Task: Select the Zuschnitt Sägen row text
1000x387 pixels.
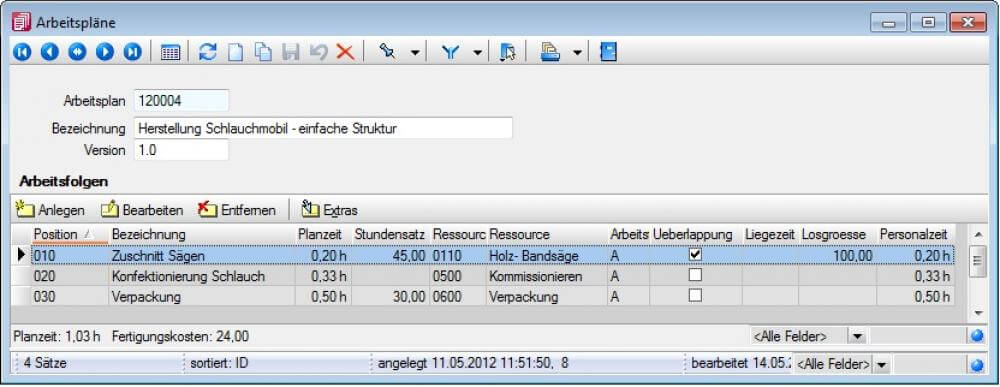Action: [x=158, y=256]
